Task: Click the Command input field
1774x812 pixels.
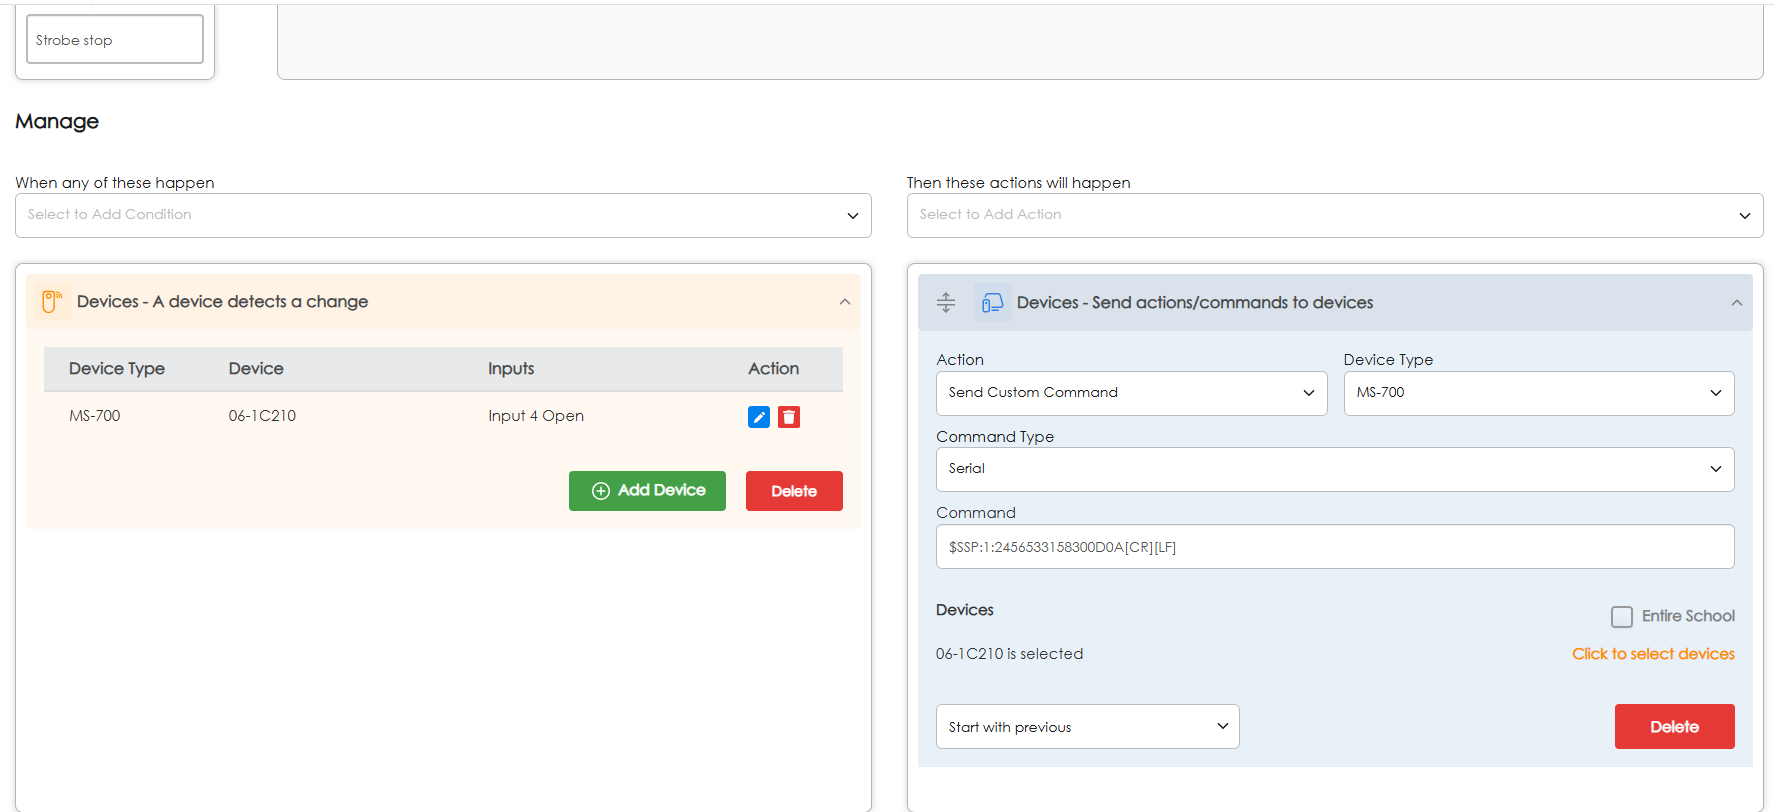Action: [x=1335, y=547]
